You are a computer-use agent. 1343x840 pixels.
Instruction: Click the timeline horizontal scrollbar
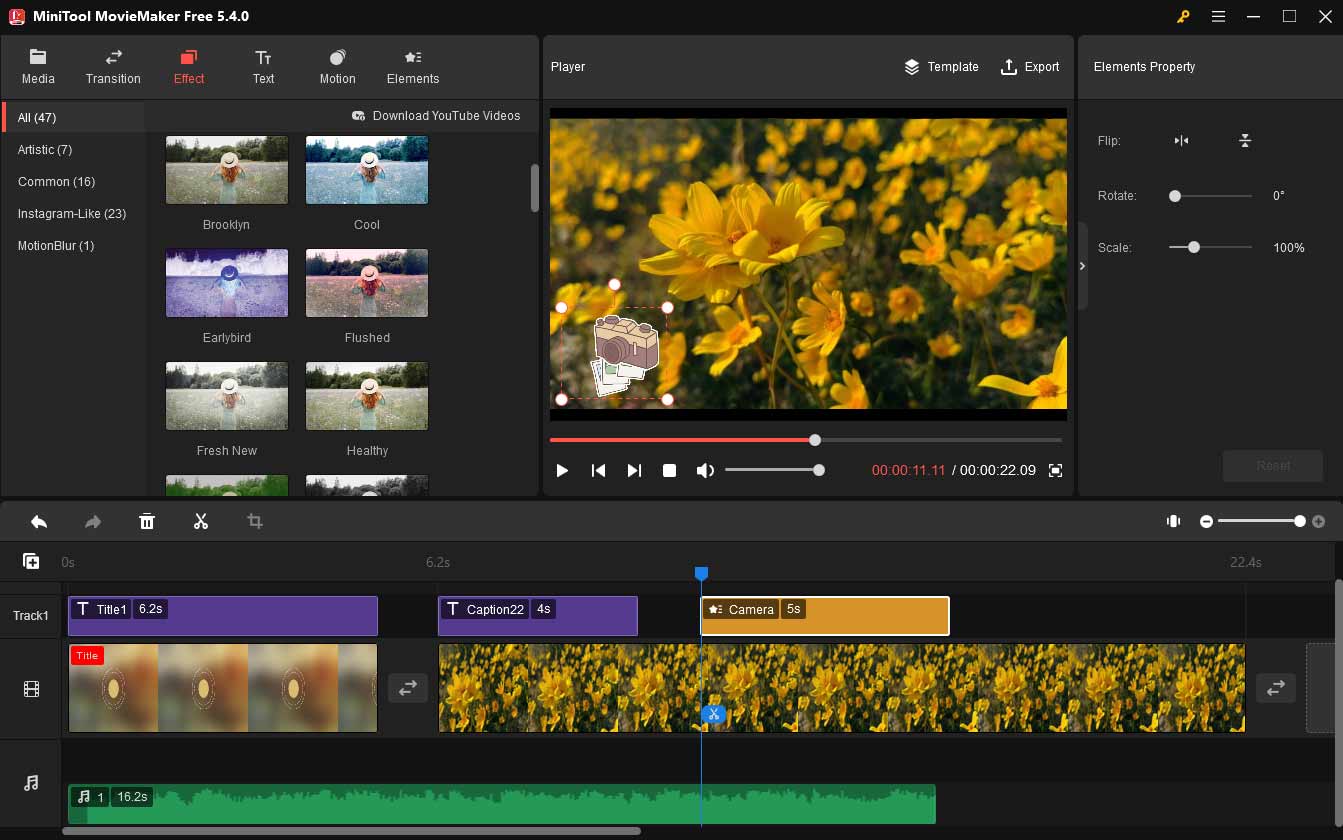(x=352, y=831)
